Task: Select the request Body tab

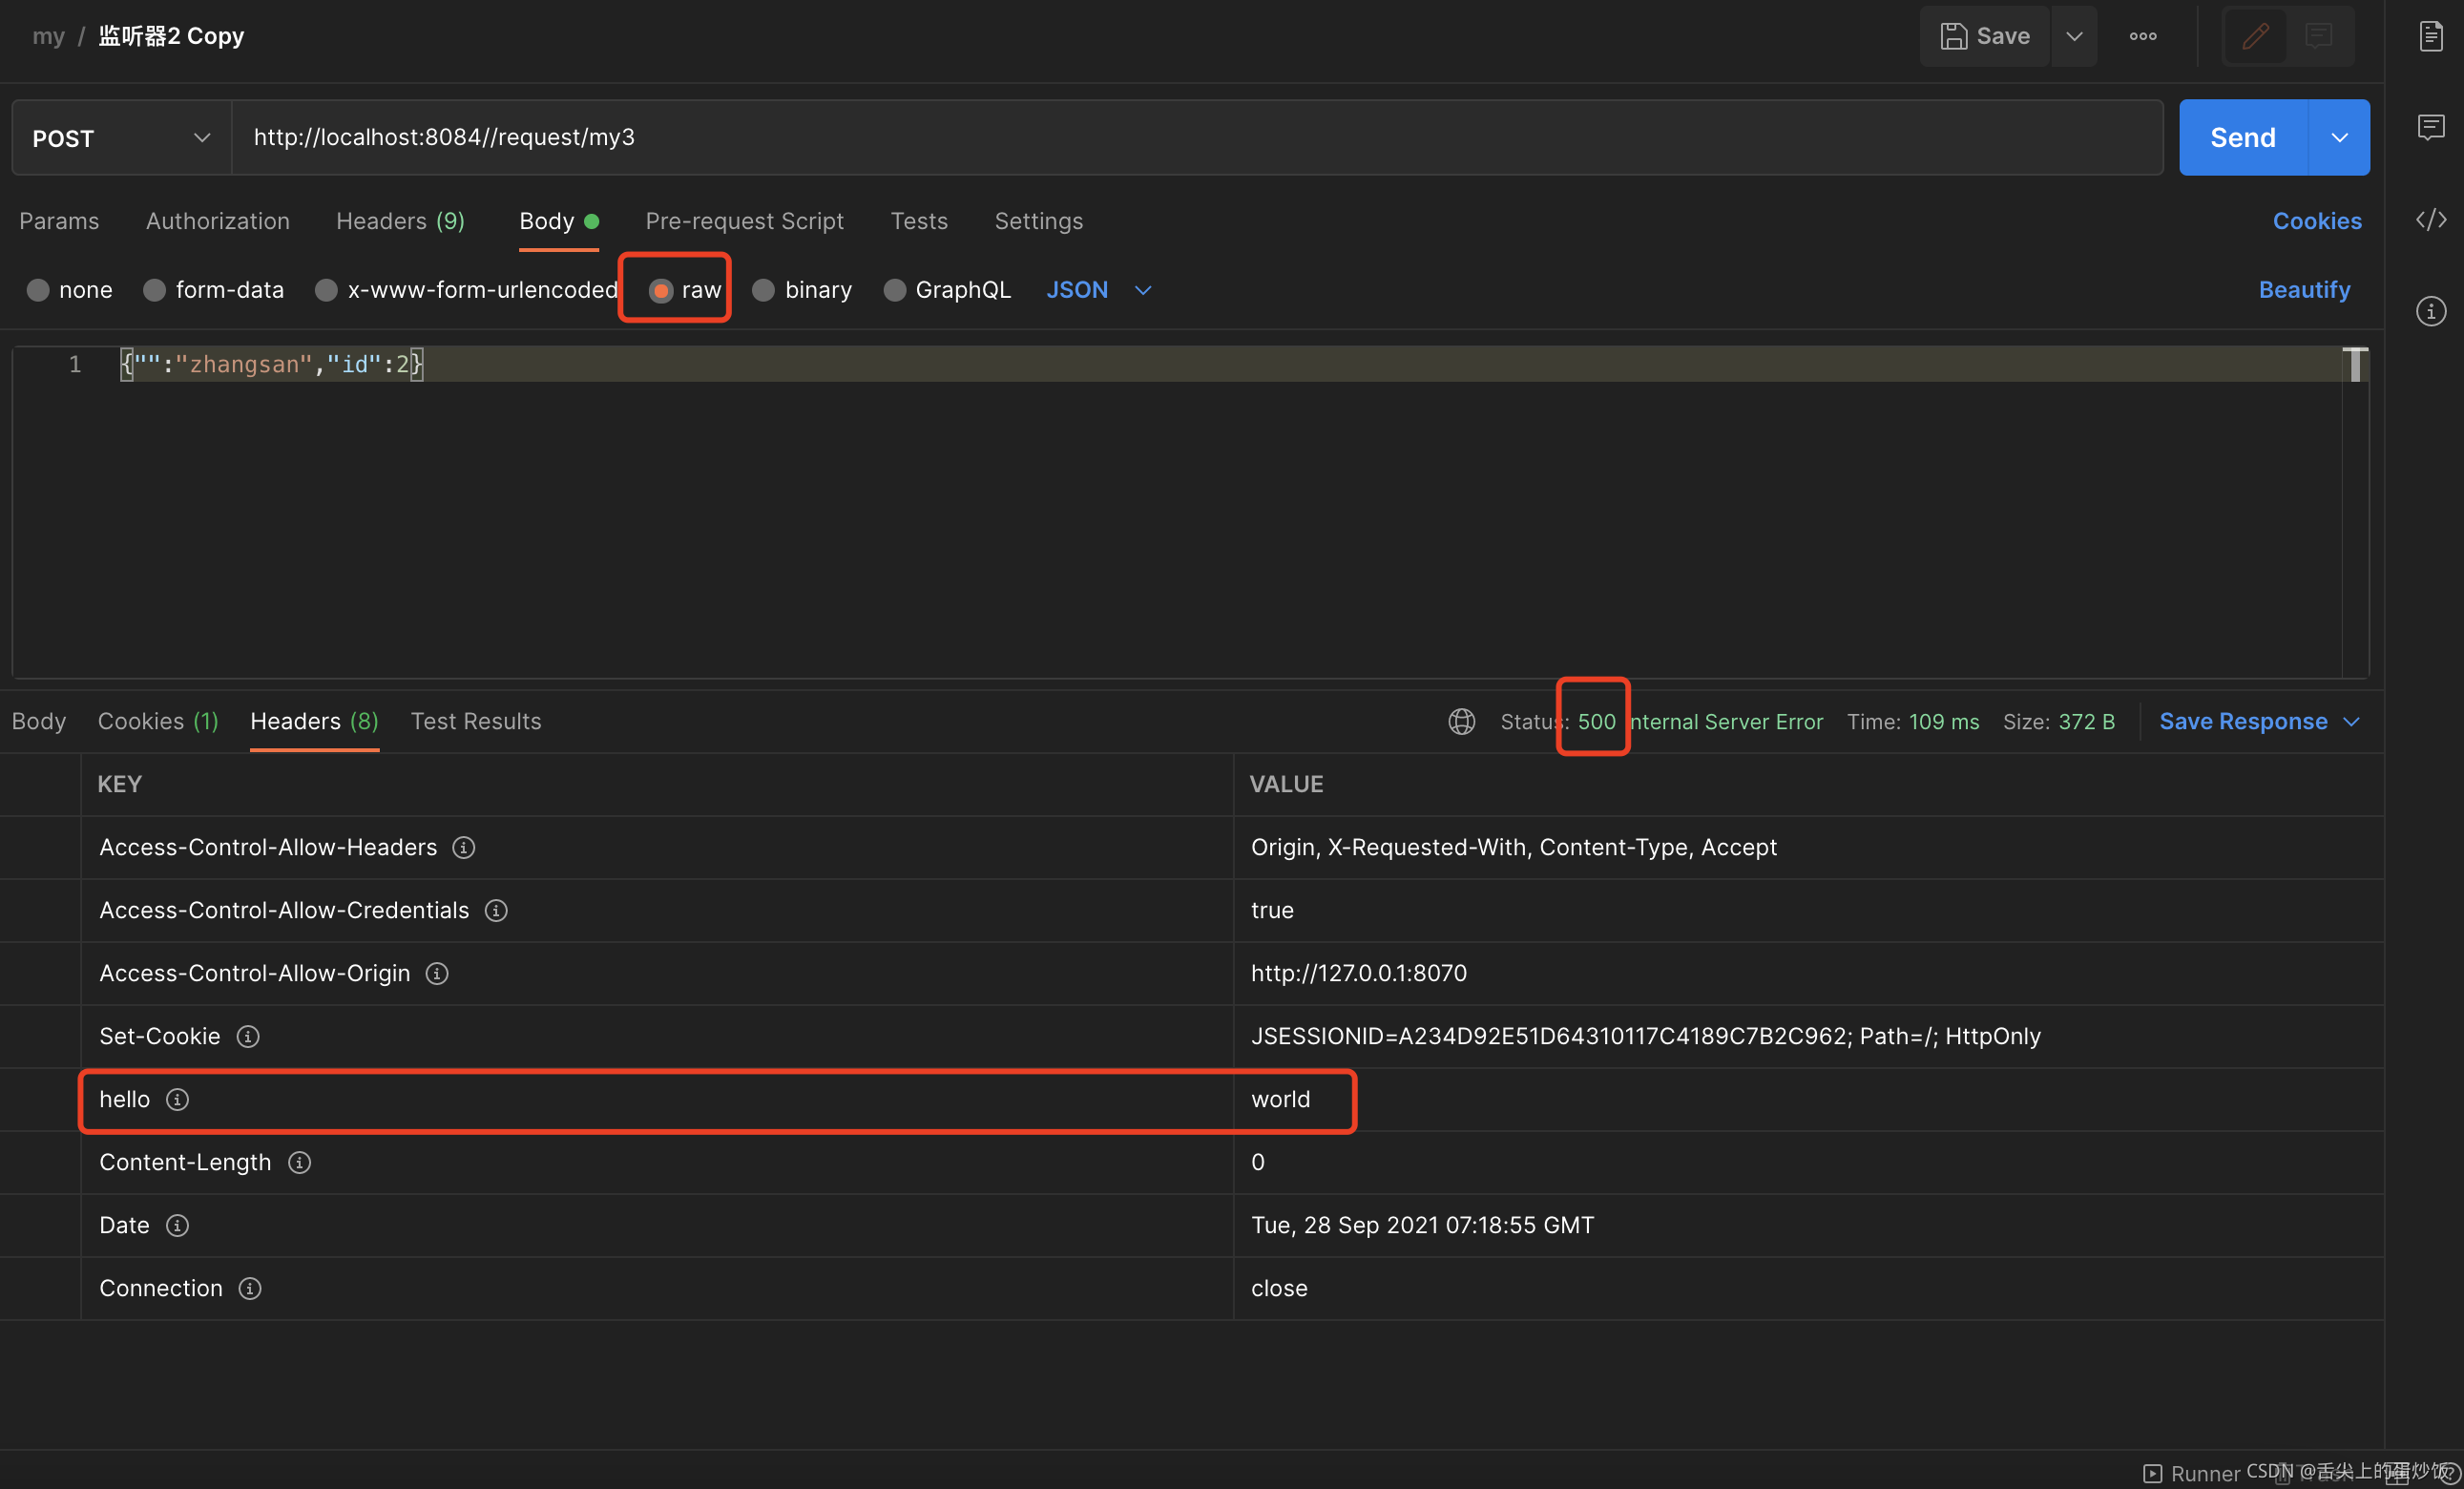Action: 558,221
